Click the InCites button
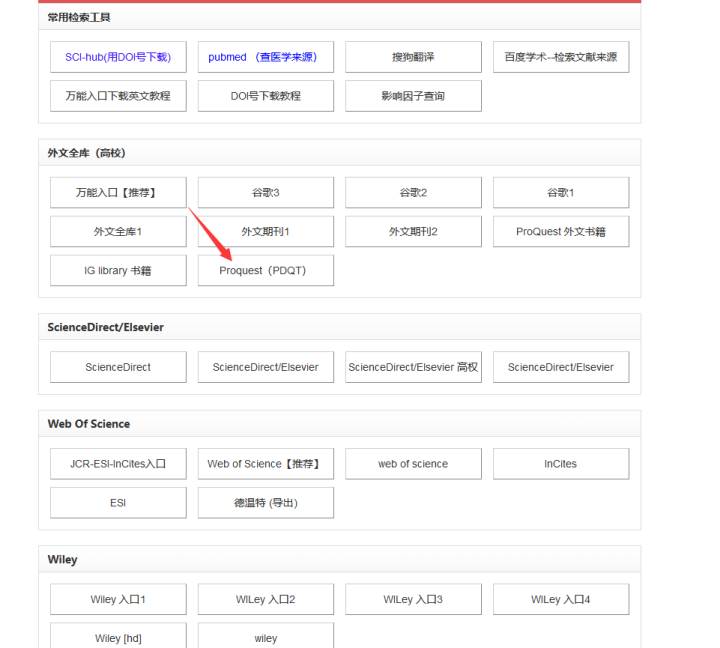720x648 pixels. 561,464
